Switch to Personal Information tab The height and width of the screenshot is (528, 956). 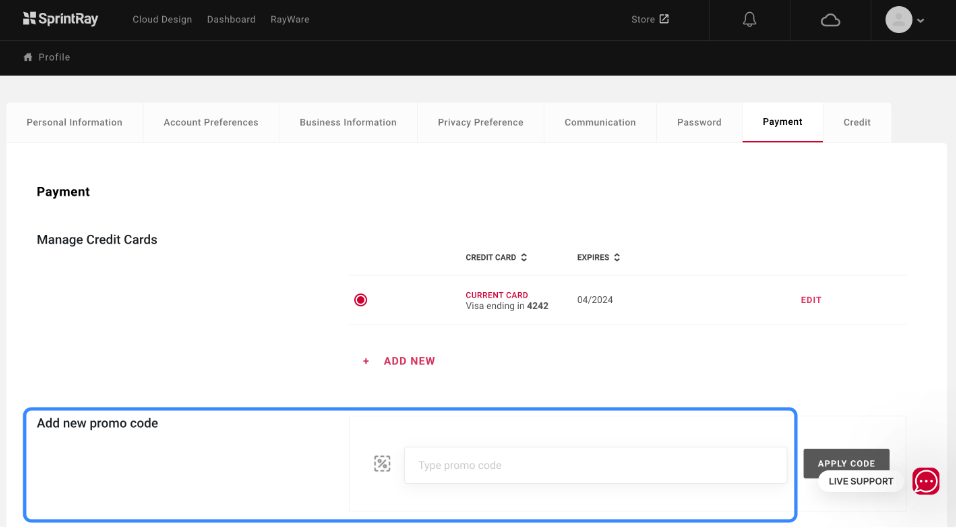point(75,122)
